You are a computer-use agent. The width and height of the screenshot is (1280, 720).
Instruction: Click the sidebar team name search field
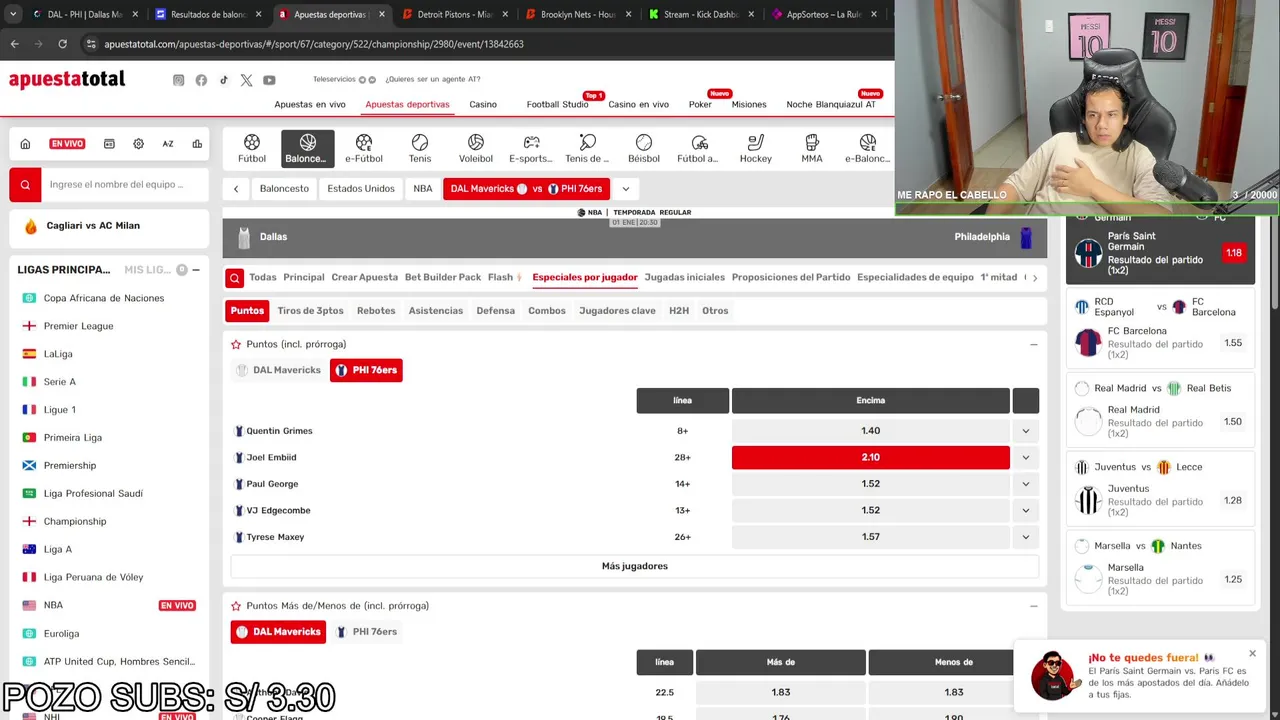(124, 184)
